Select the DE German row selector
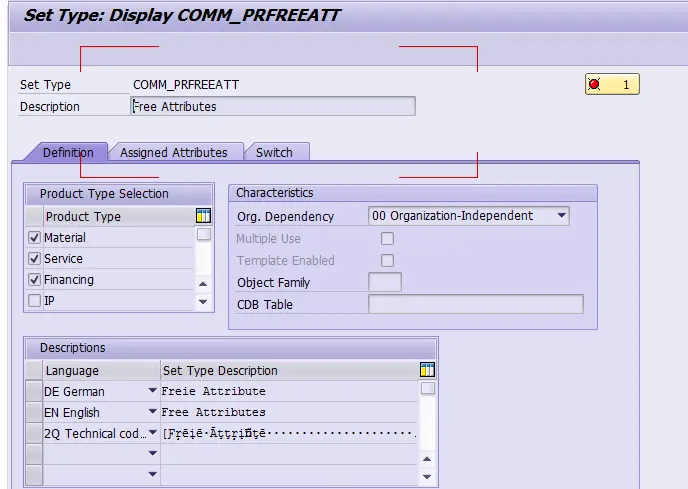The width and height of the screenshot is (688, 489). click(x=34, y=391)
